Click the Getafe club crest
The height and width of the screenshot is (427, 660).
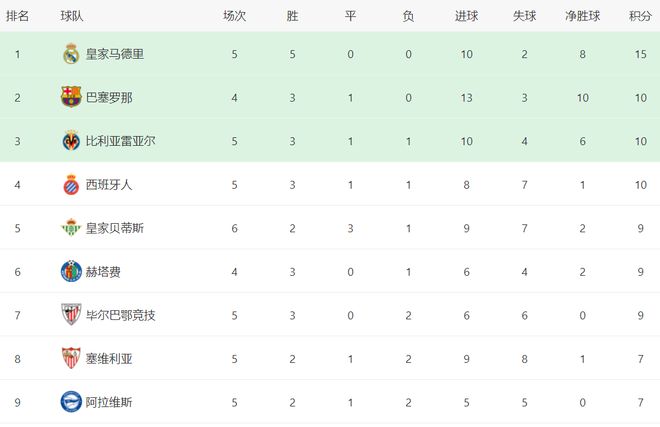click(71, 271)
